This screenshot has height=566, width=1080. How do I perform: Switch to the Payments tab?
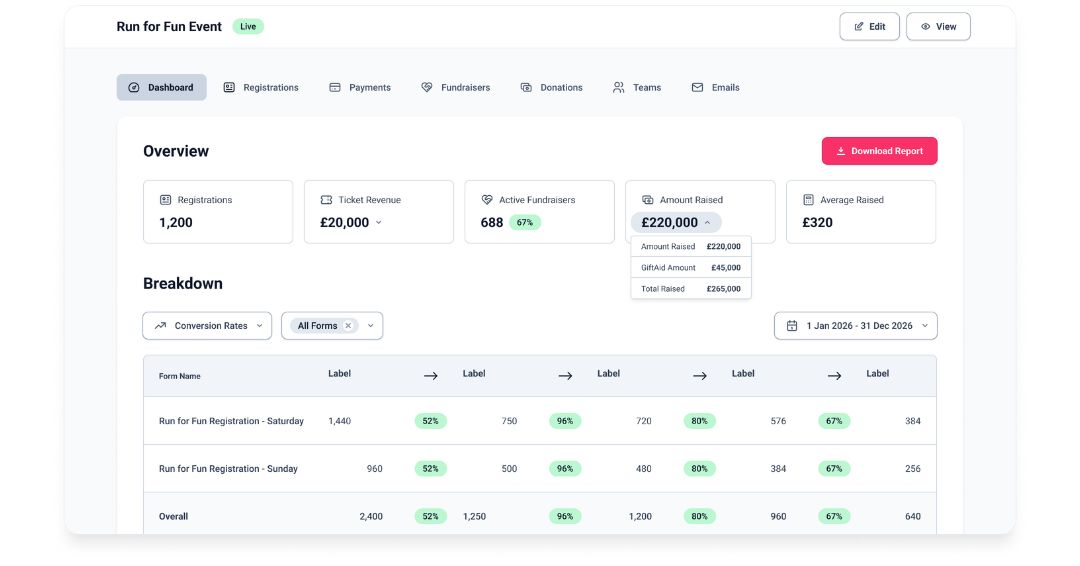coord(360,87)
